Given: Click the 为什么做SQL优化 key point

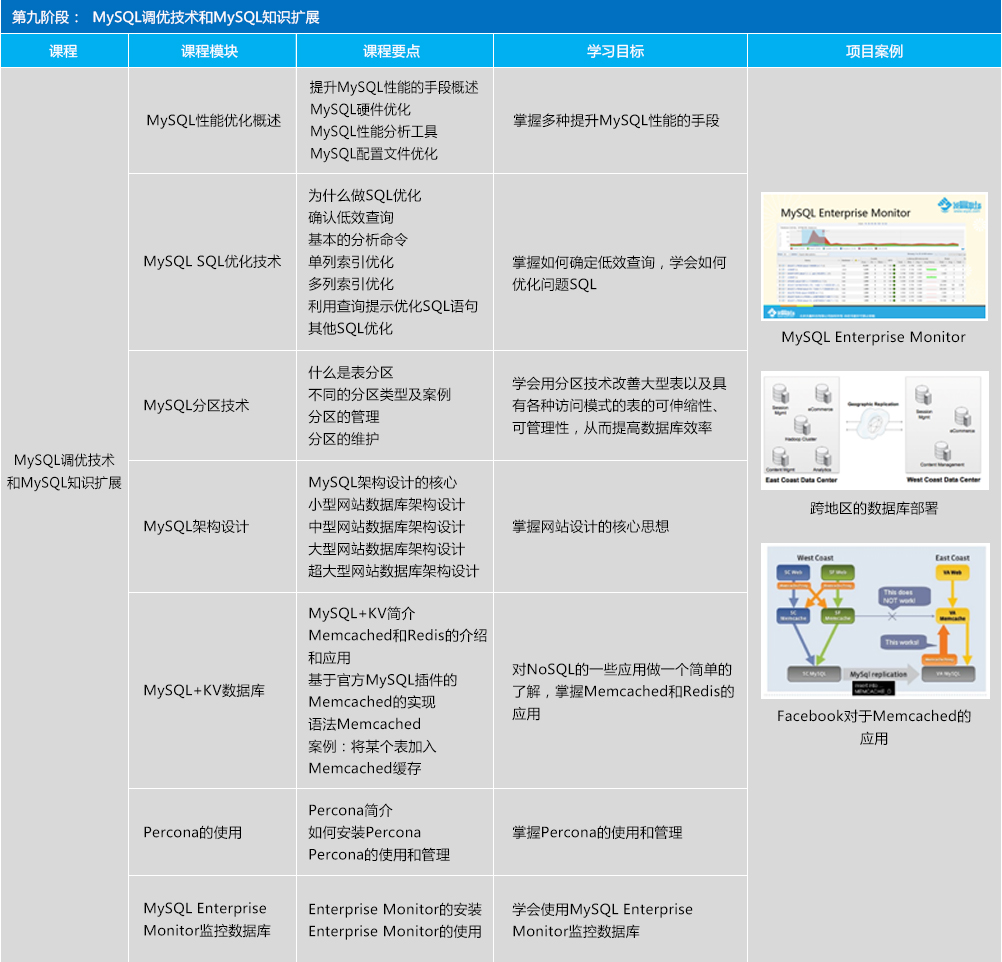Looking at the screenshot, I should point(364,196).
